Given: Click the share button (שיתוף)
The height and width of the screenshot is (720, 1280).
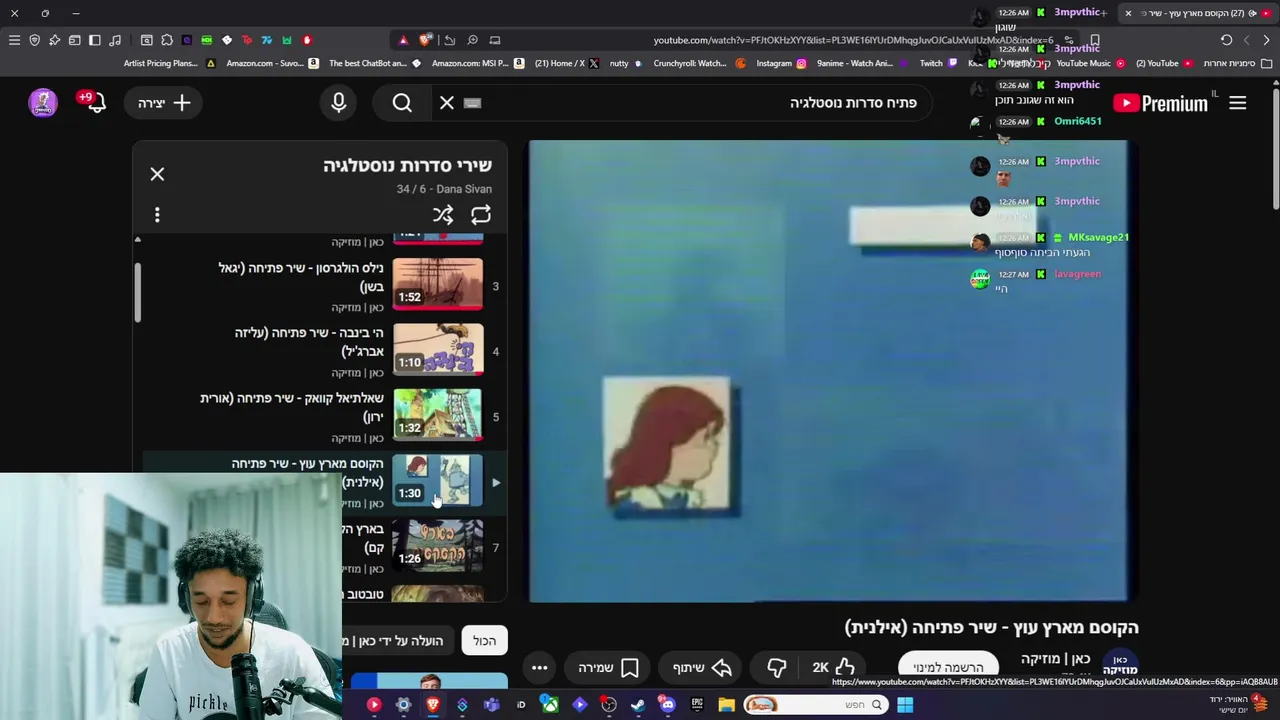Looking at the screenshot, I should (702, 667).
